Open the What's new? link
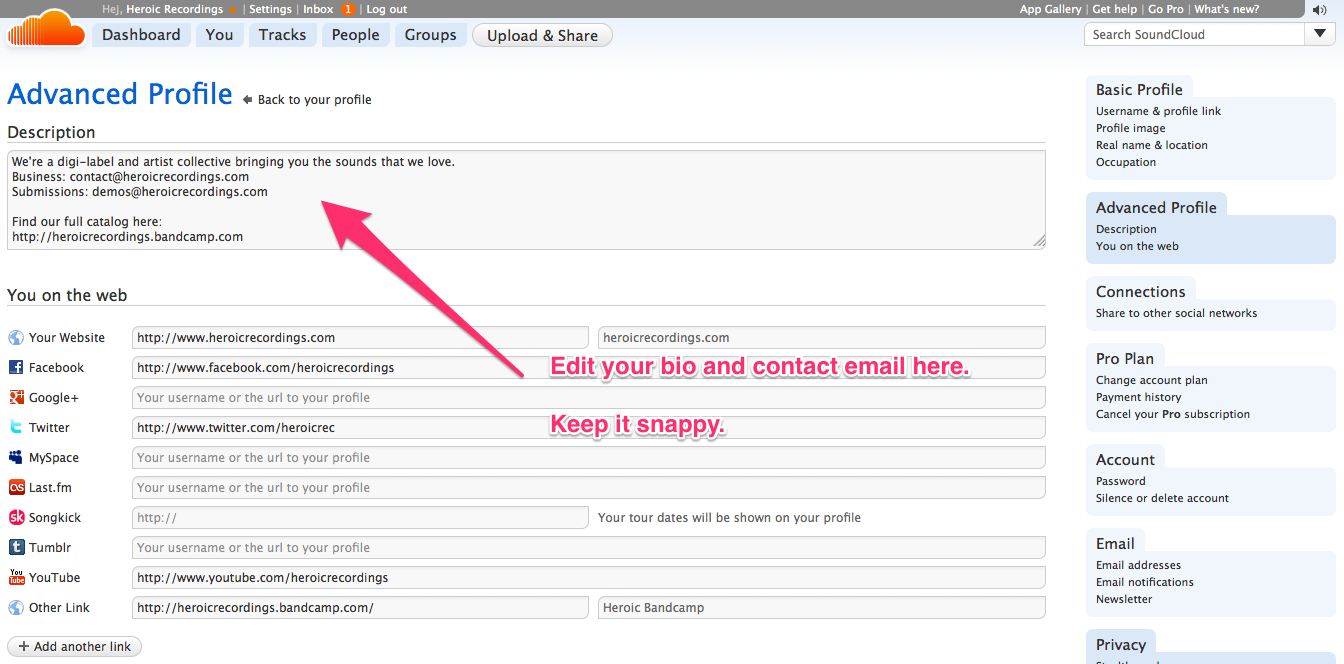The image size is (1344, 664). click(x=1226, y=10)
